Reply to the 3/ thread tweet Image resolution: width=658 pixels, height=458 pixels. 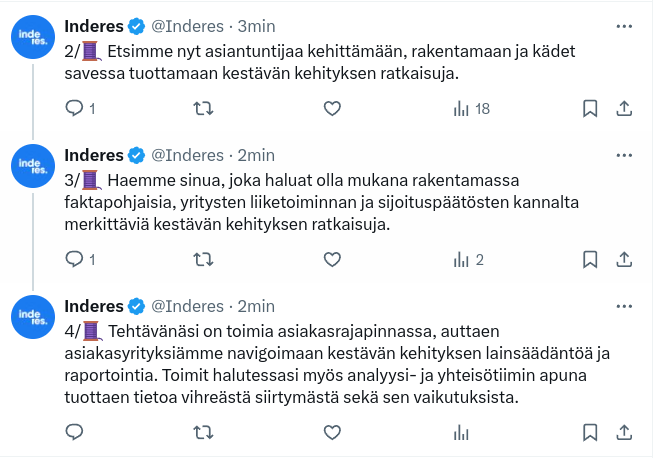(73, 259)
